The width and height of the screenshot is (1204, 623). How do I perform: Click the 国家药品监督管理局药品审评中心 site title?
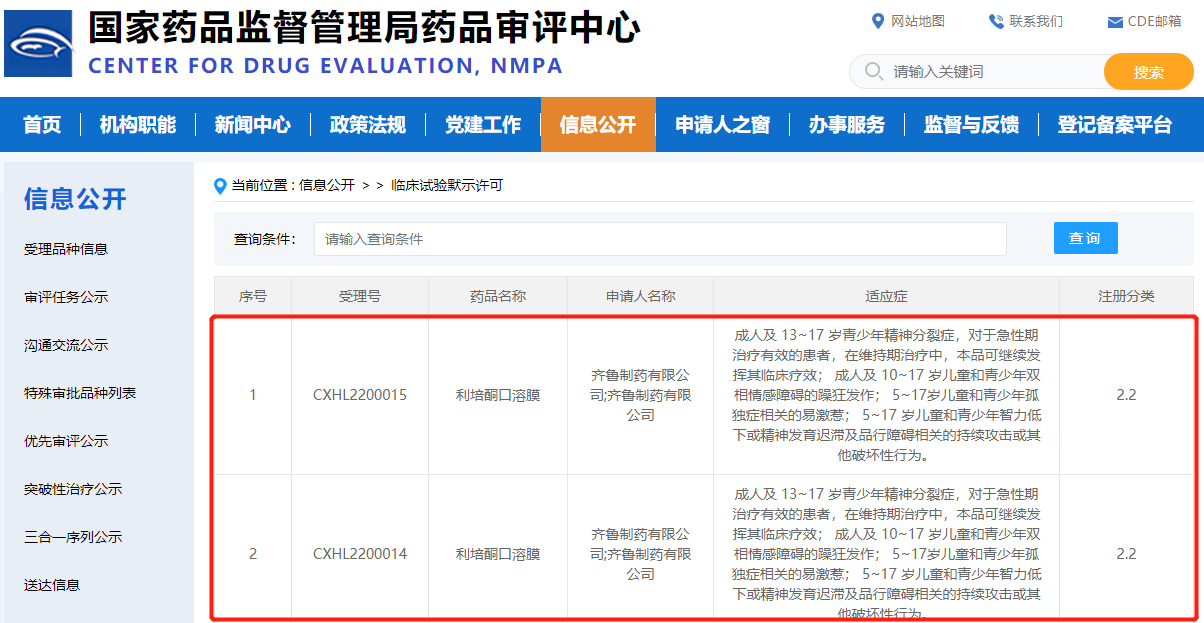point(364,29)
